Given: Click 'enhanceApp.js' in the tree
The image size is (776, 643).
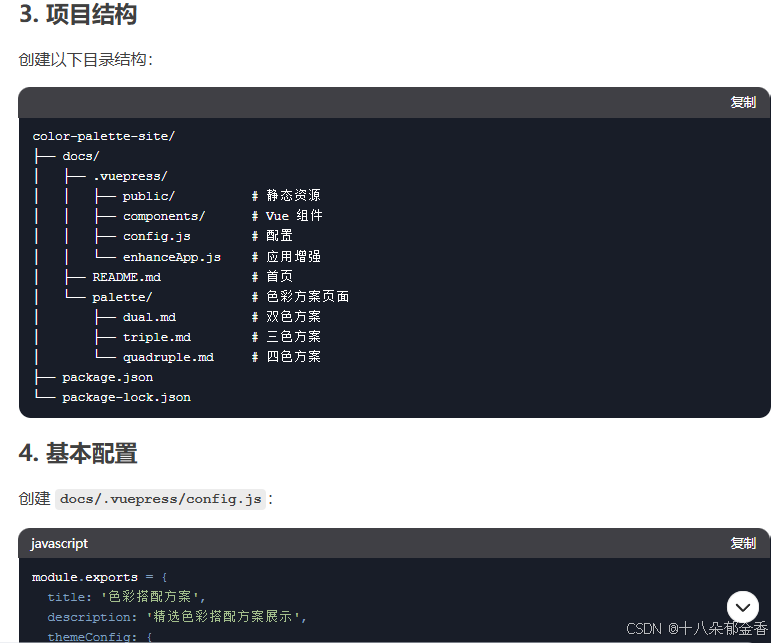Looking at the screenshot, I should pos(172,257).
